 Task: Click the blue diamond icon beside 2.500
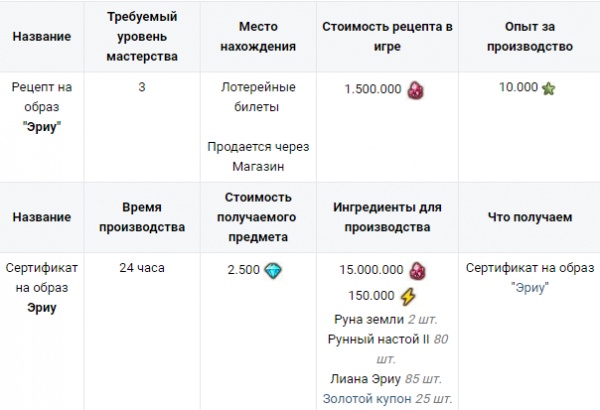tap(273, 269)
